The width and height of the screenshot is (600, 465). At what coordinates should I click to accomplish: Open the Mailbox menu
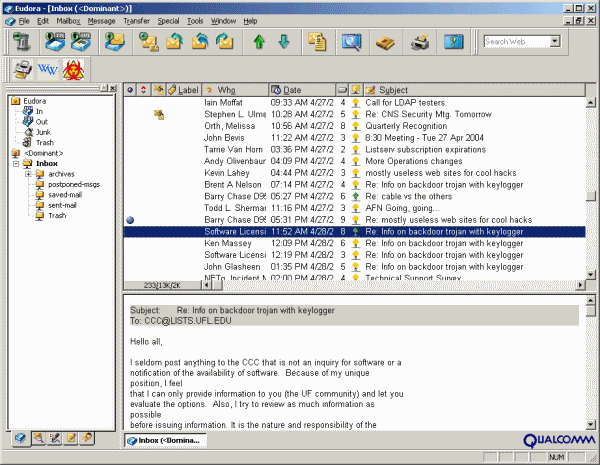pyautogui.click(x=68, y=21)
